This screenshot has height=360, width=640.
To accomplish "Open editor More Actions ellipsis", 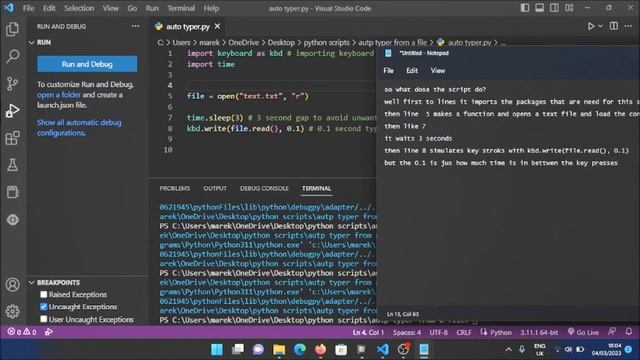I will tap(628, 26).
